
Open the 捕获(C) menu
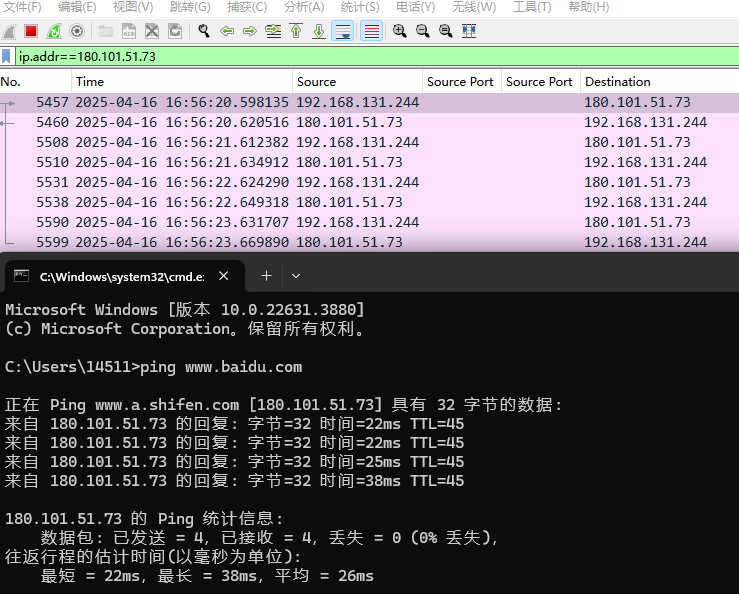coord(247,7)
